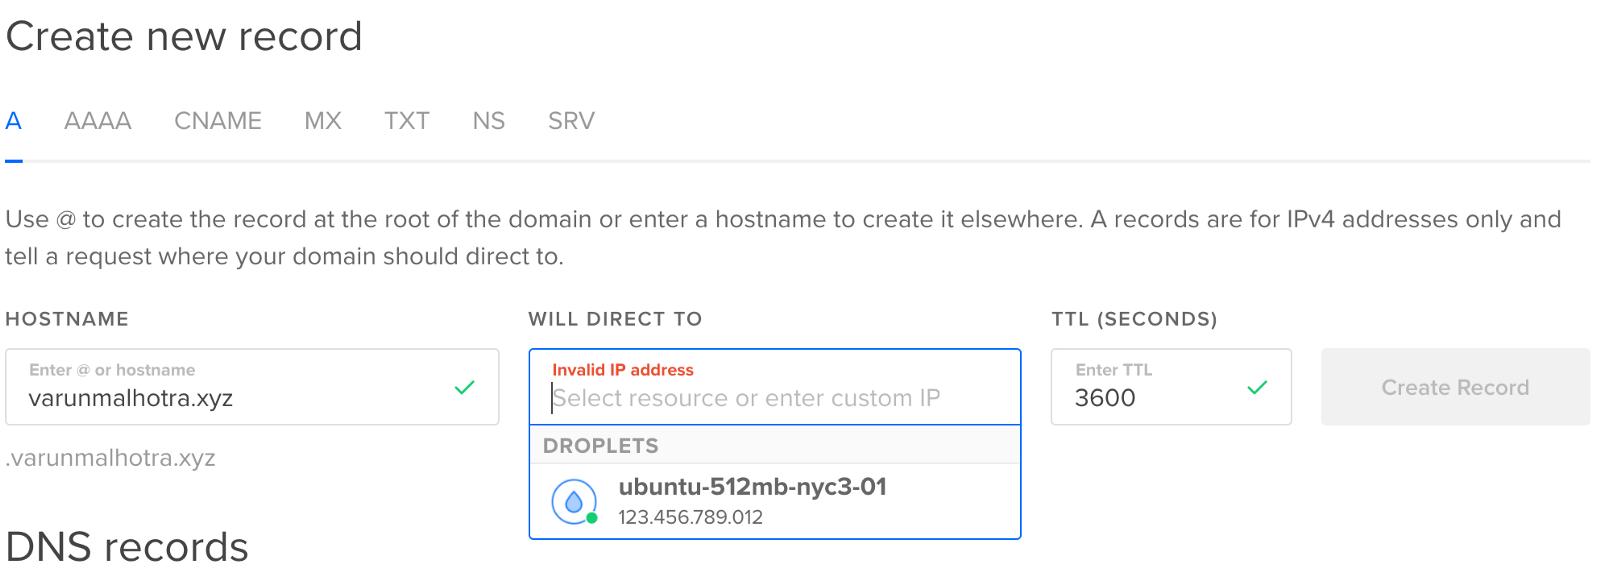Click the droplet icon for ubuntu-512mb-nyc3-01
Viewport: 1600px width, 572px height.
(x=574, y=501)
